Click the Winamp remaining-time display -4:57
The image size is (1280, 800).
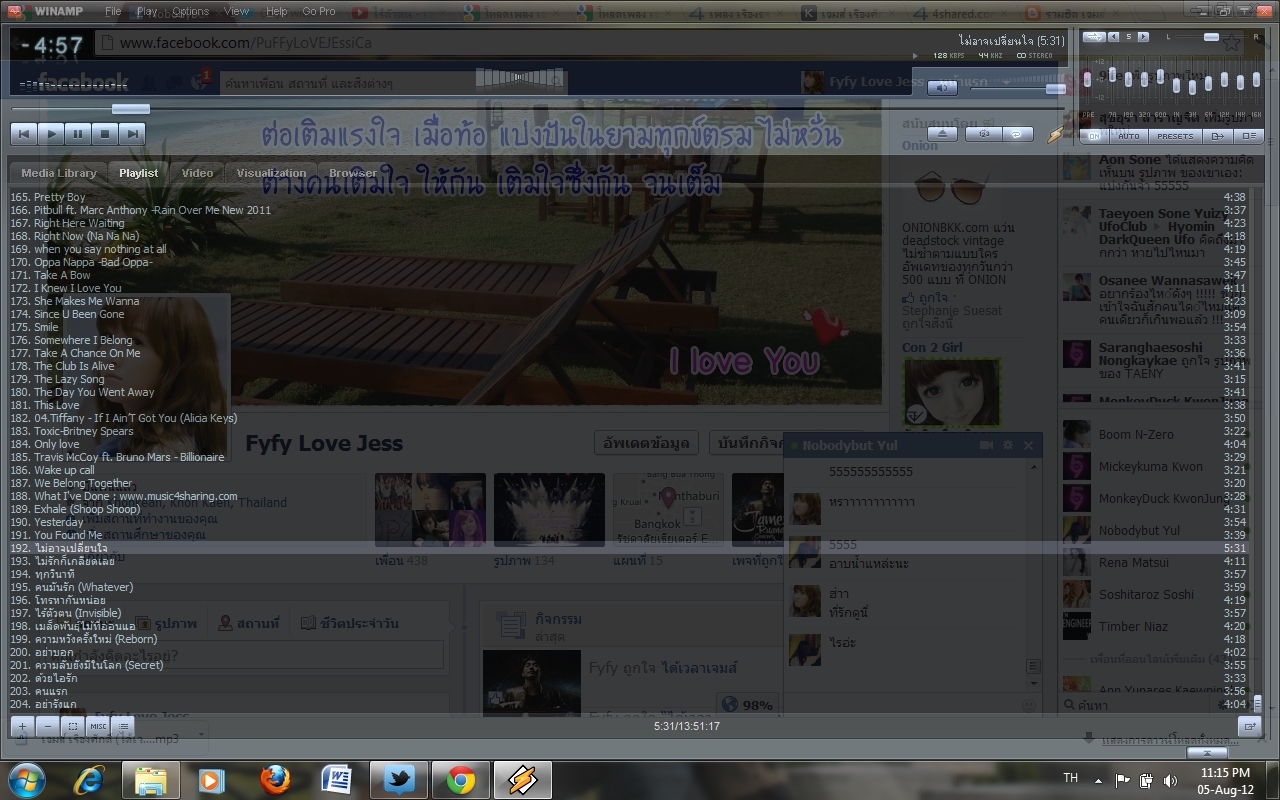point(52,45)
